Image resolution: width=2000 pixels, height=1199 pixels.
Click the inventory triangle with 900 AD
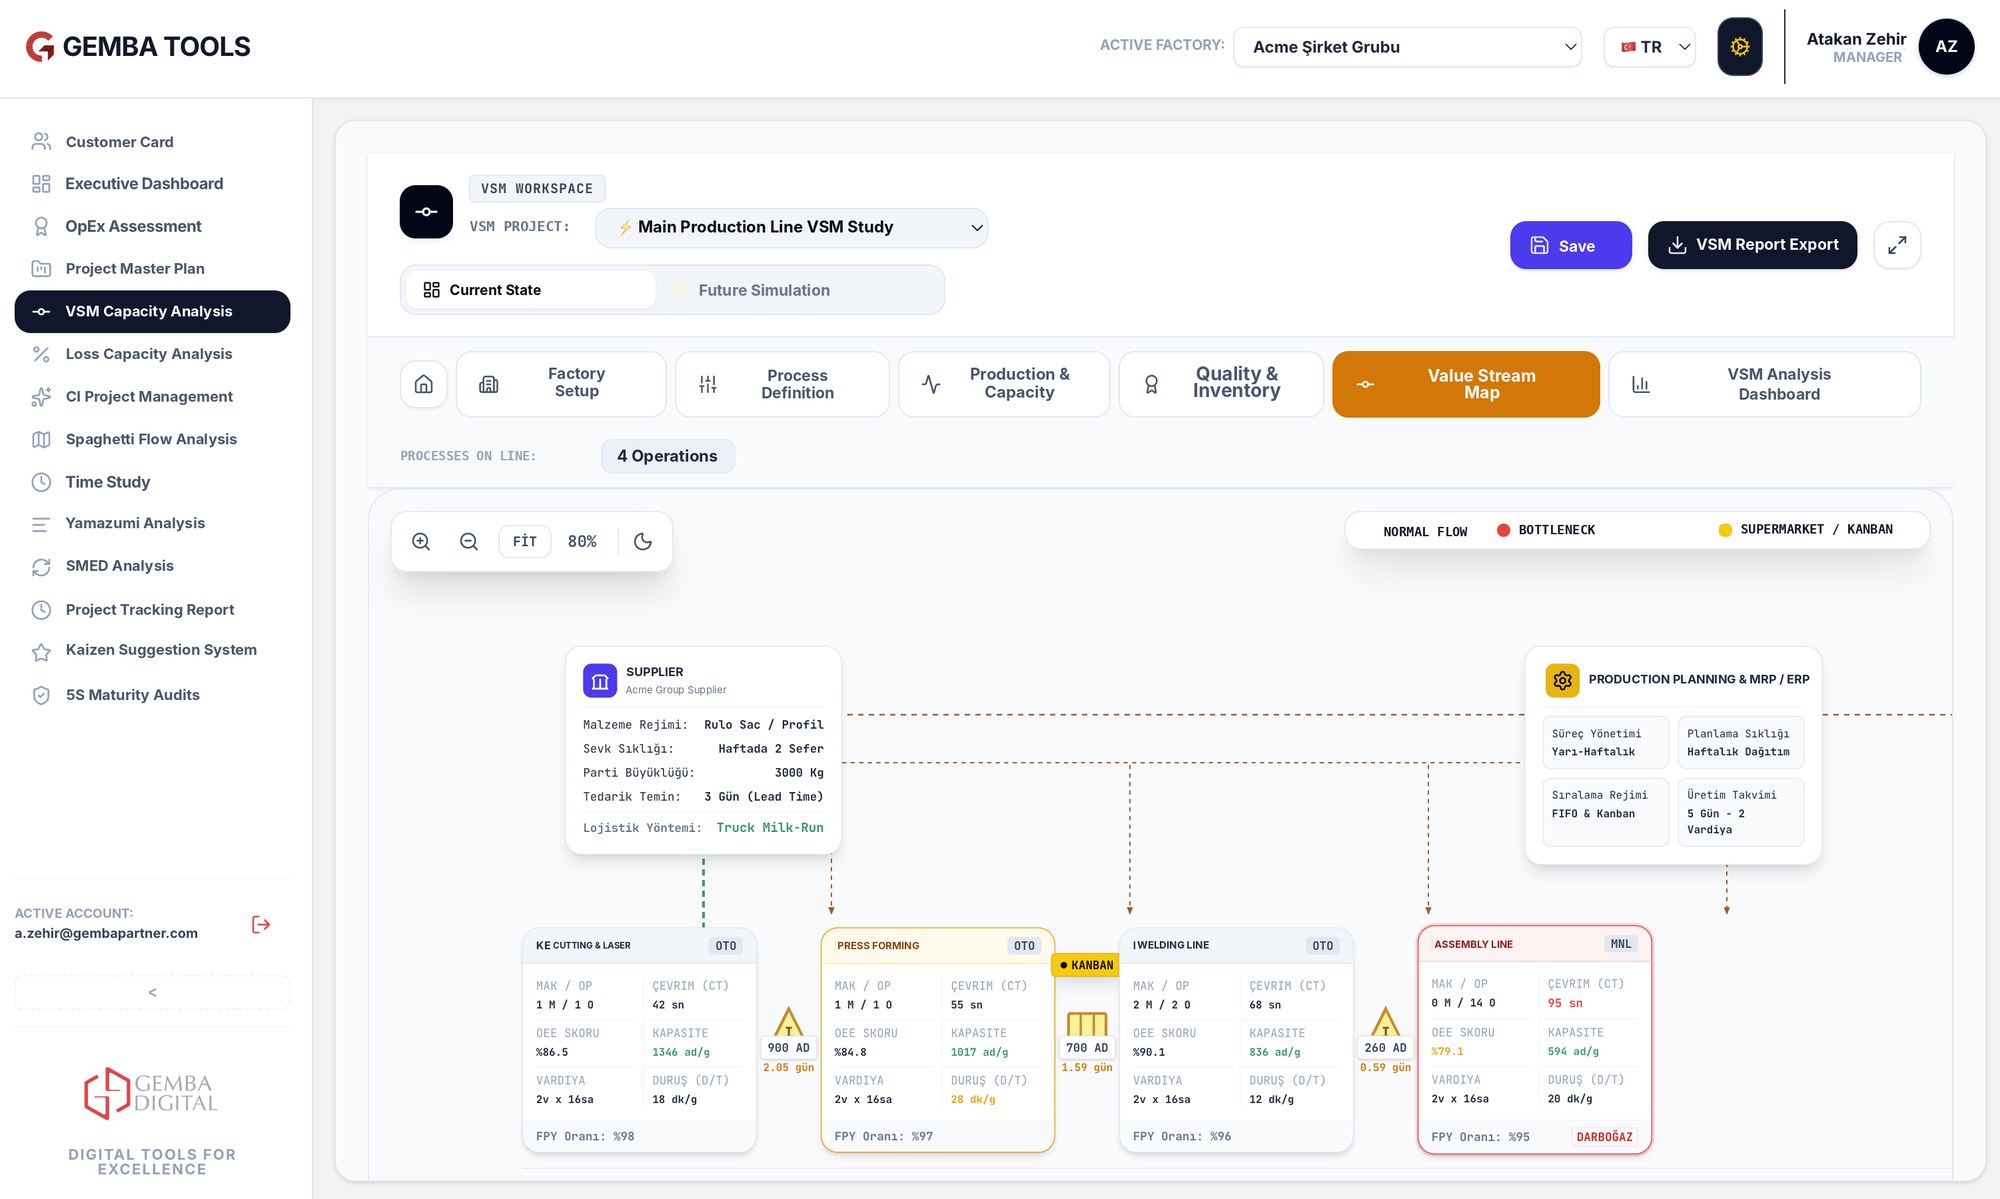click(789, 1022)
